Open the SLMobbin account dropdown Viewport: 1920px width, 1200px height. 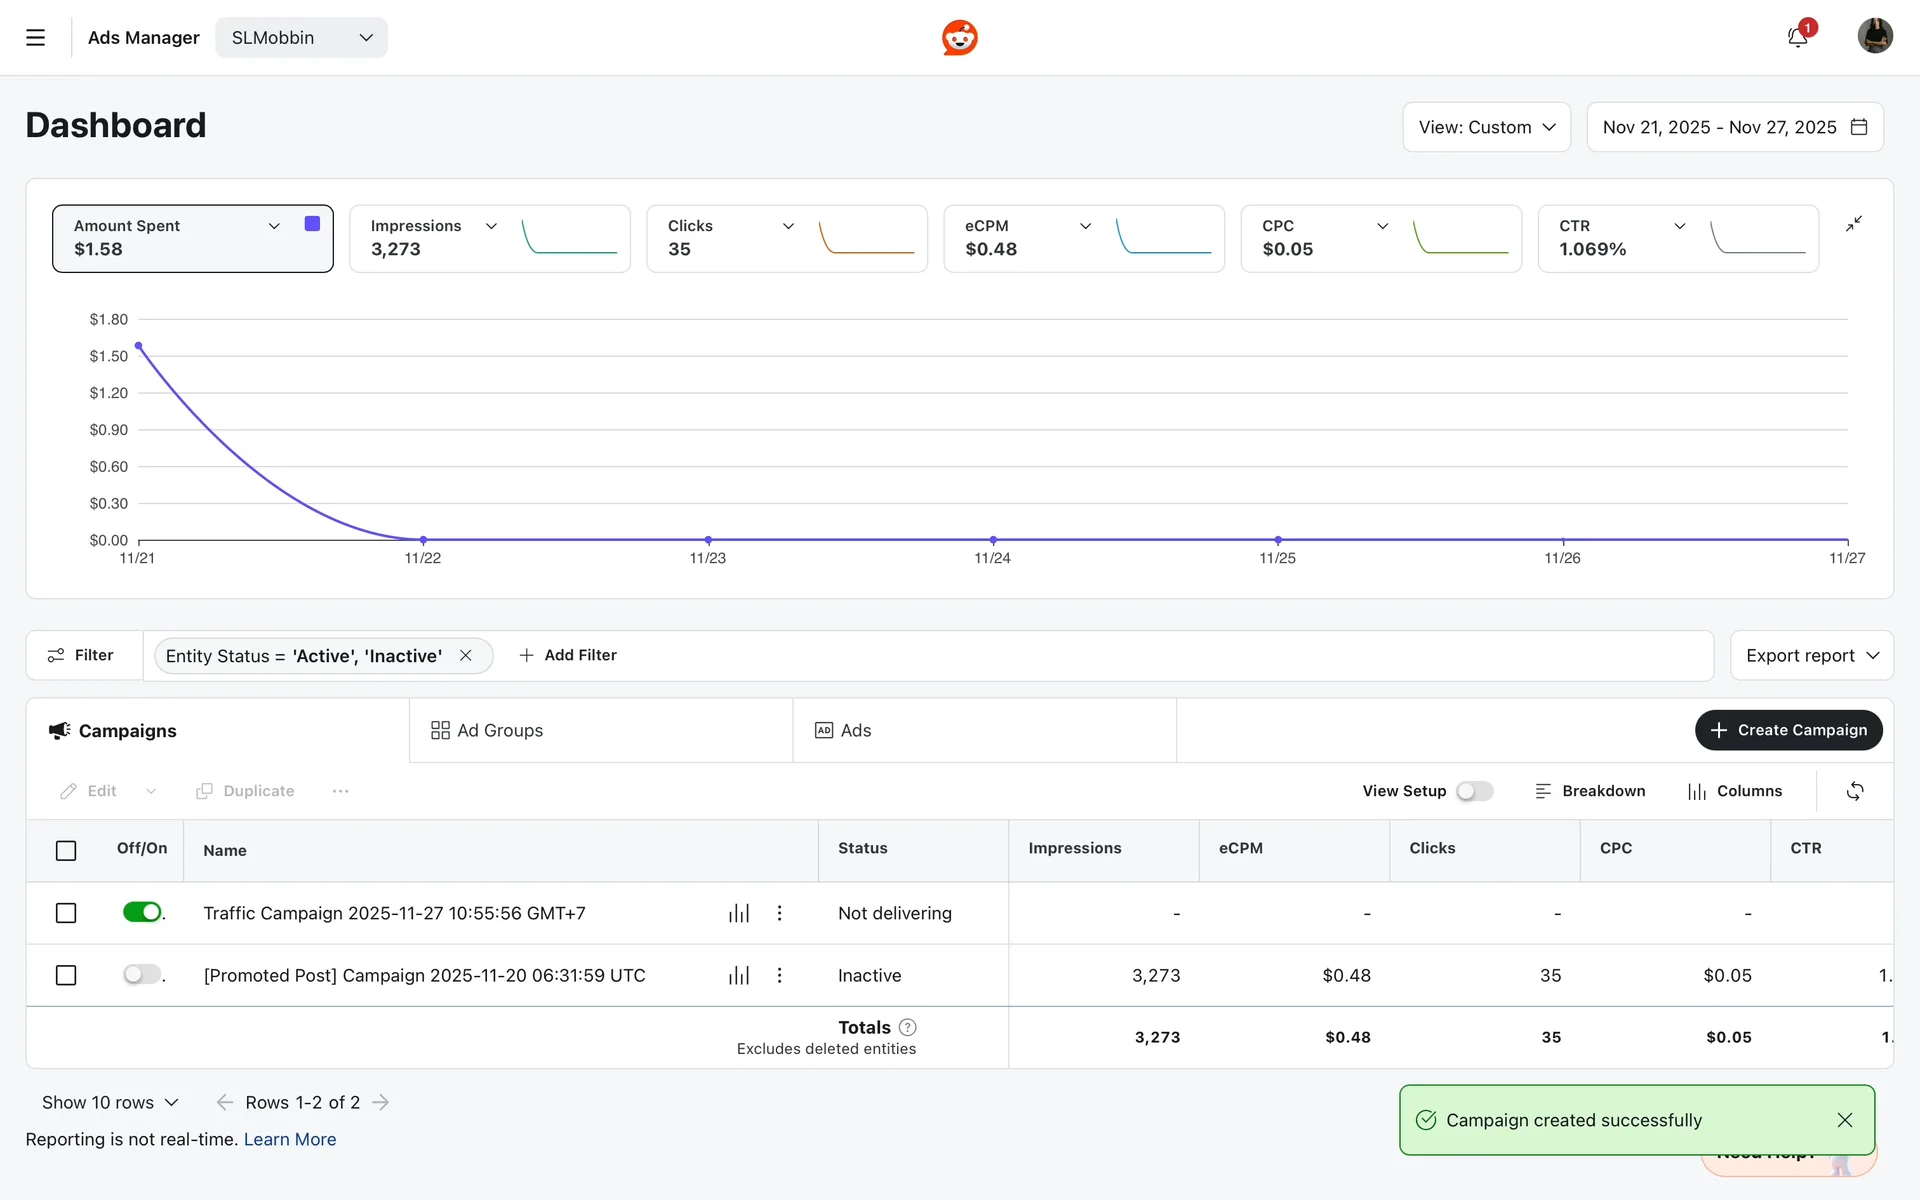301,38
